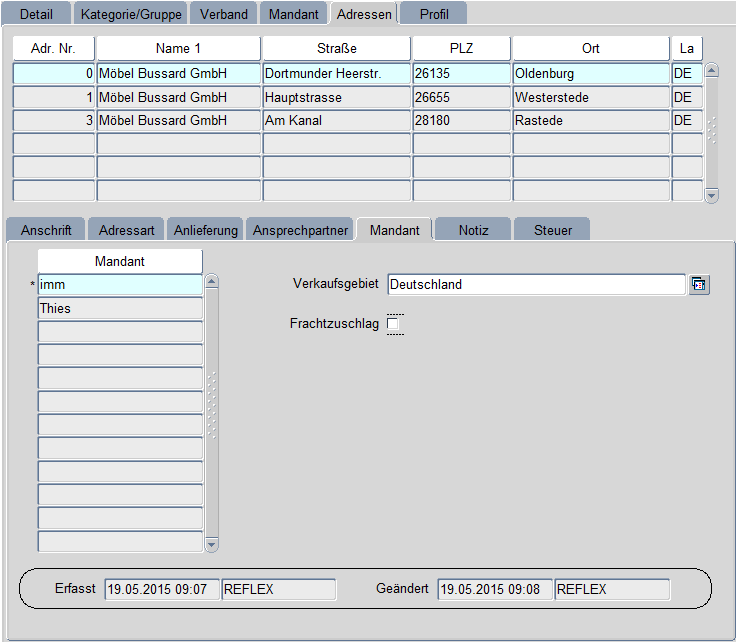Enable the Frachtzuschlag checkbox

pos(393,325)
